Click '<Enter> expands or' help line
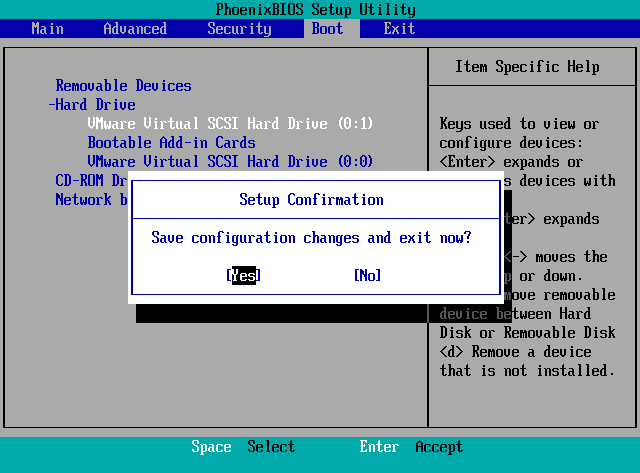 point(511,162)
